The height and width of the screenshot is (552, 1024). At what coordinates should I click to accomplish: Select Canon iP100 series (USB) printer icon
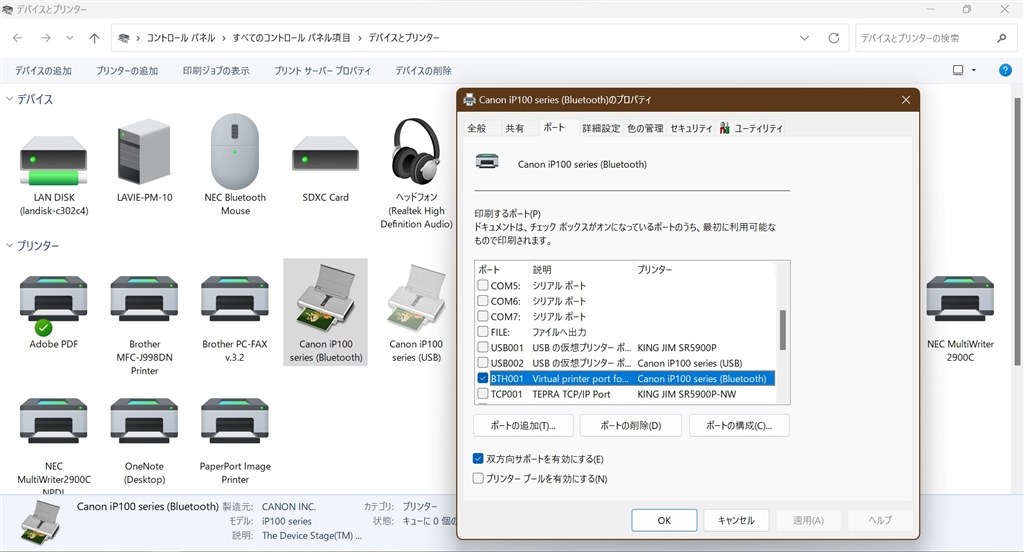click(x=416, y=297)
